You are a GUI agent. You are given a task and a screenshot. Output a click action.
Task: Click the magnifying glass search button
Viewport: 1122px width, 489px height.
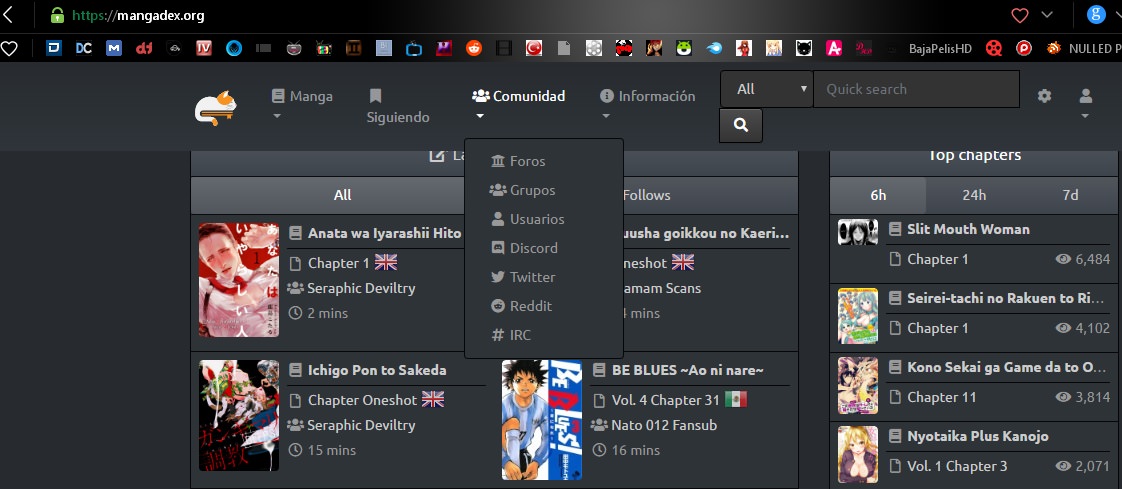741,125
